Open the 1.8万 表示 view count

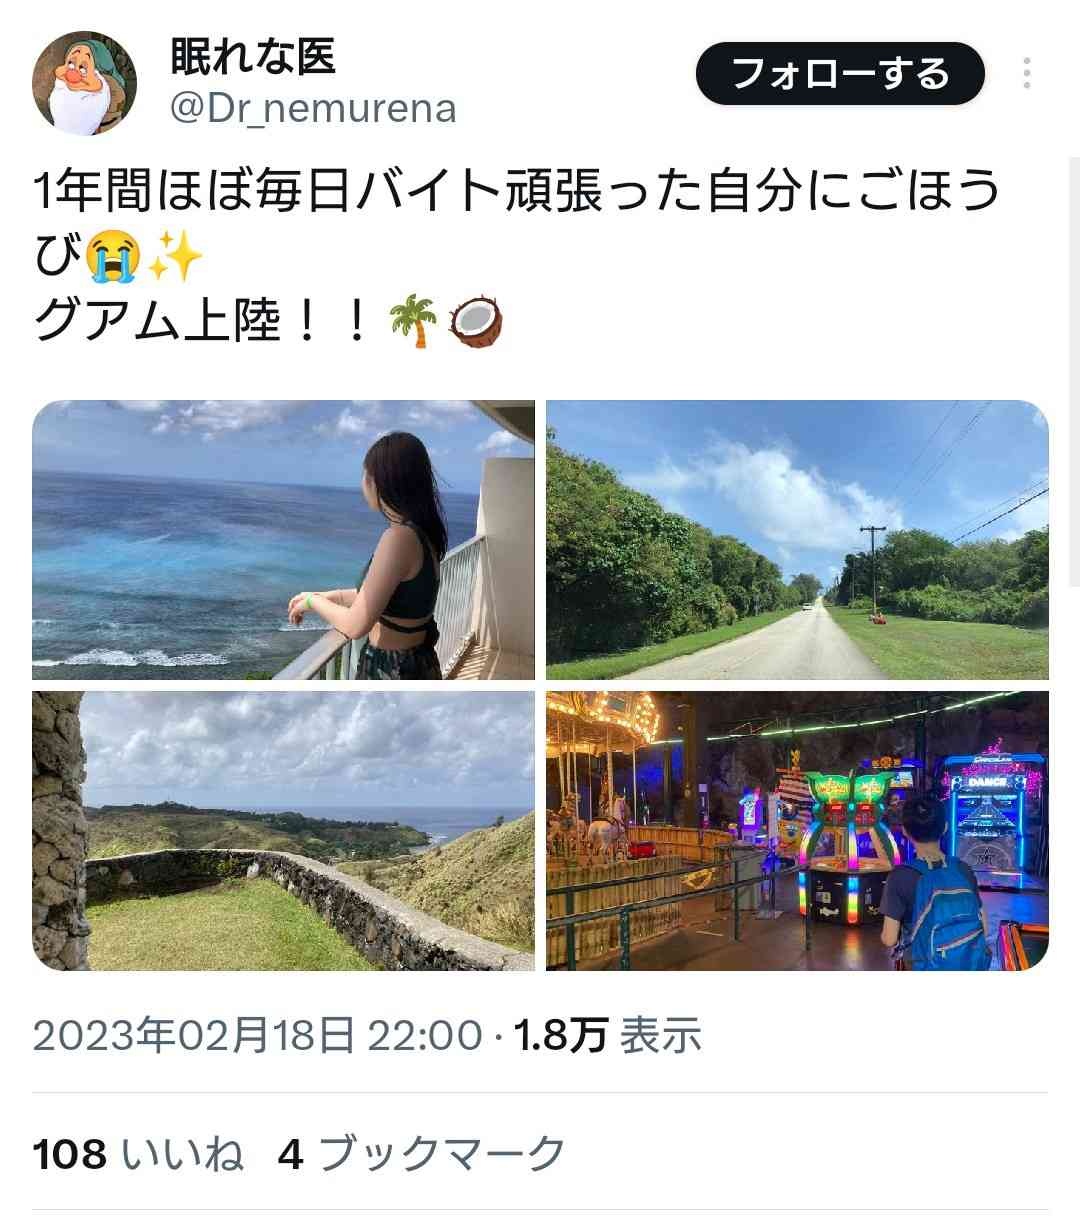tap(608, 1035)
